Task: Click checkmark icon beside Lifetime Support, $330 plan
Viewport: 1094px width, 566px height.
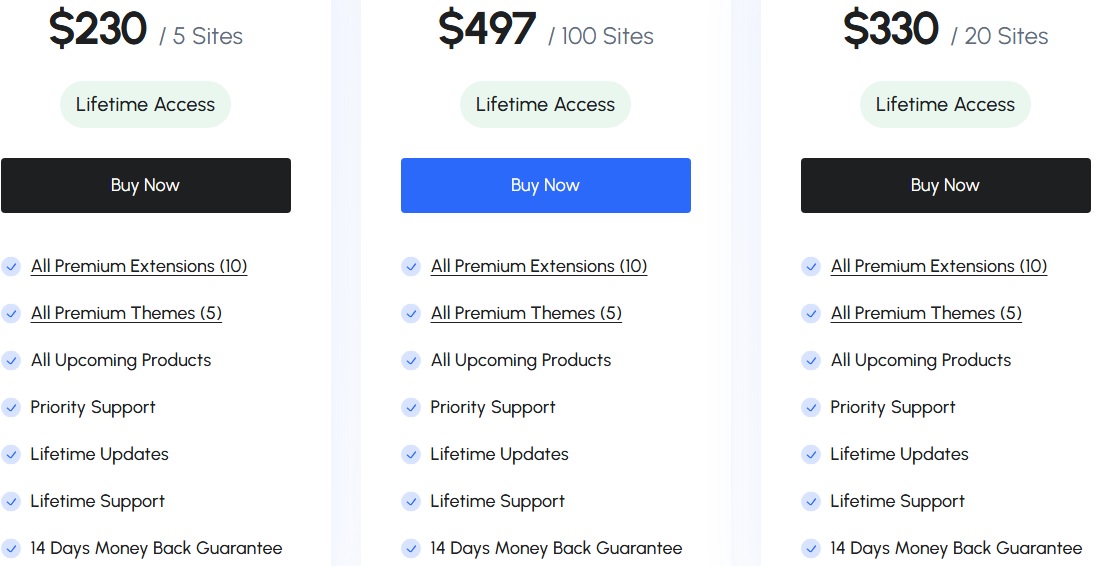Action: (x=811, y=501)
